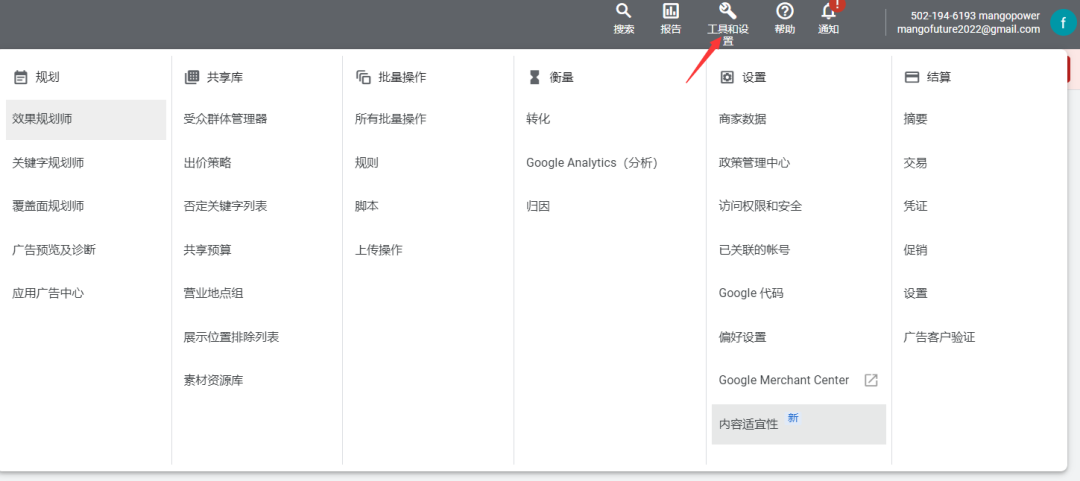Click the external link icon beside Google Merchant Center
Screen dimensions: 1080x481
point(871,380)
